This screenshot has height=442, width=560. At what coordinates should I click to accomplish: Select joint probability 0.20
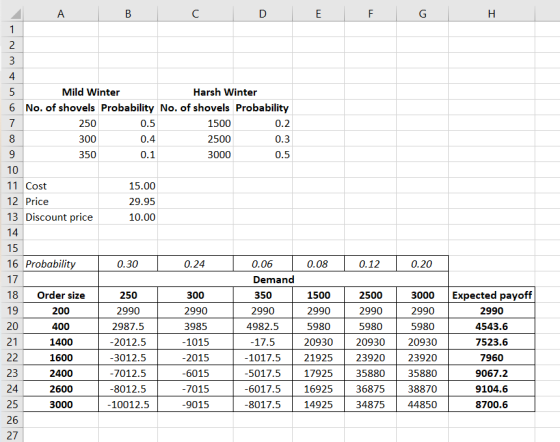coord(422,264)
